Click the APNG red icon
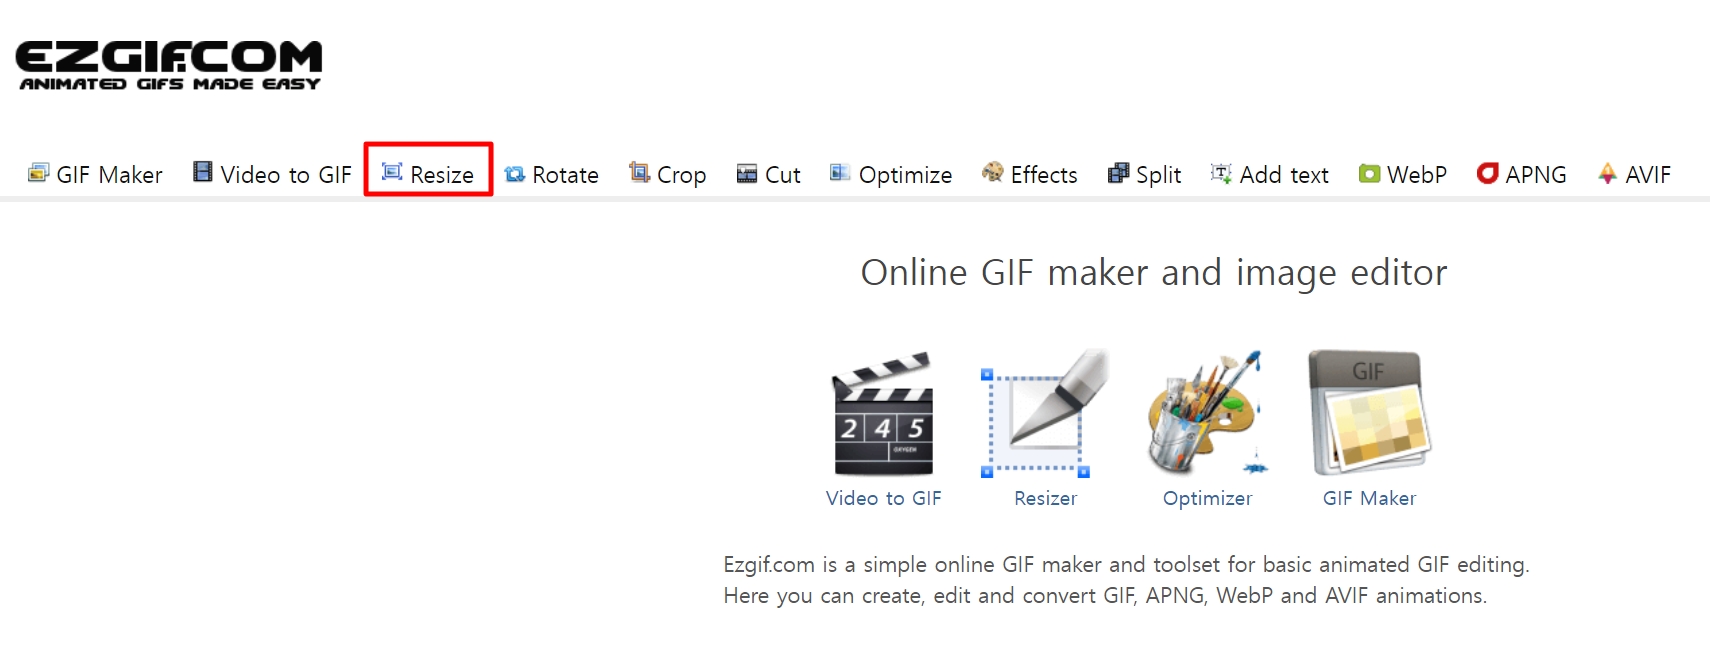 pyautogui.click(x=1487, y=173)
